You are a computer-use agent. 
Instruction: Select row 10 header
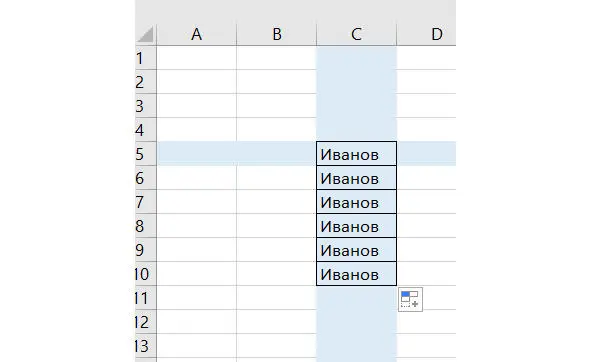pos(145,274)
